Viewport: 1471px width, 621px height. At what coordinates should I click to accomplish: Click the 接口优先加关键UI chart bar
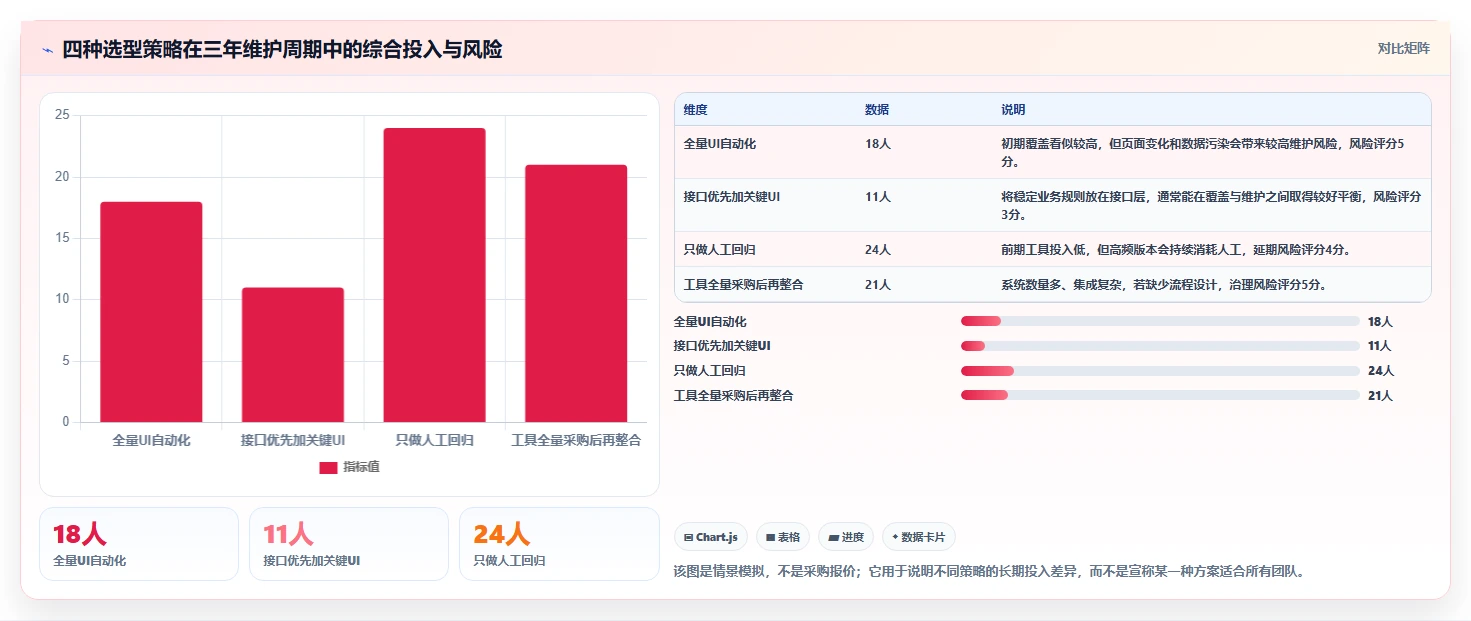coord(293,355)
